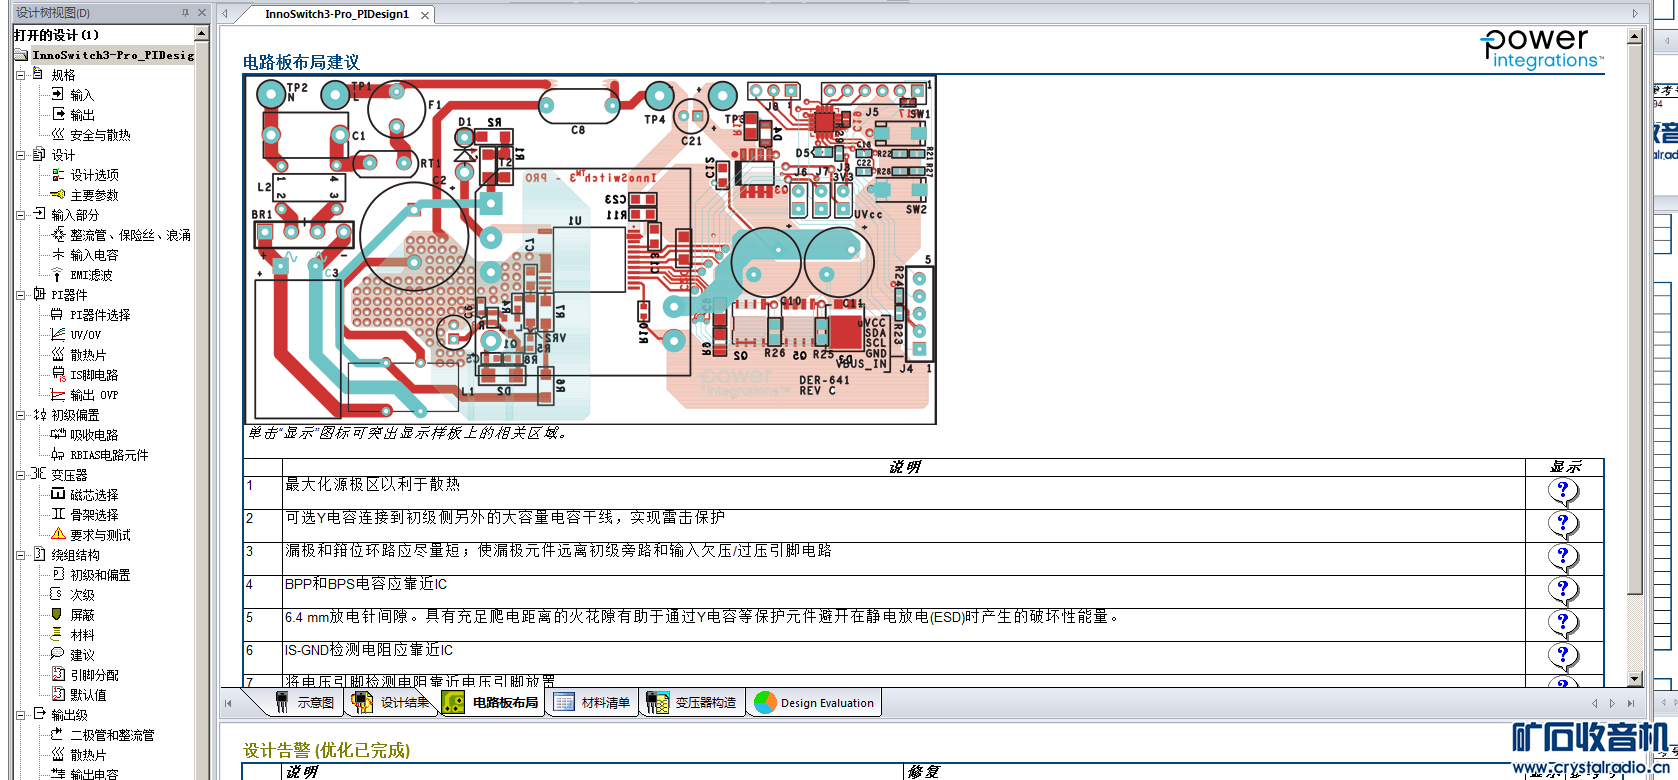Click the capacitor icon beside 输入电容
1678x780 pixels.
pyautogui.click(x=58, y=254)
